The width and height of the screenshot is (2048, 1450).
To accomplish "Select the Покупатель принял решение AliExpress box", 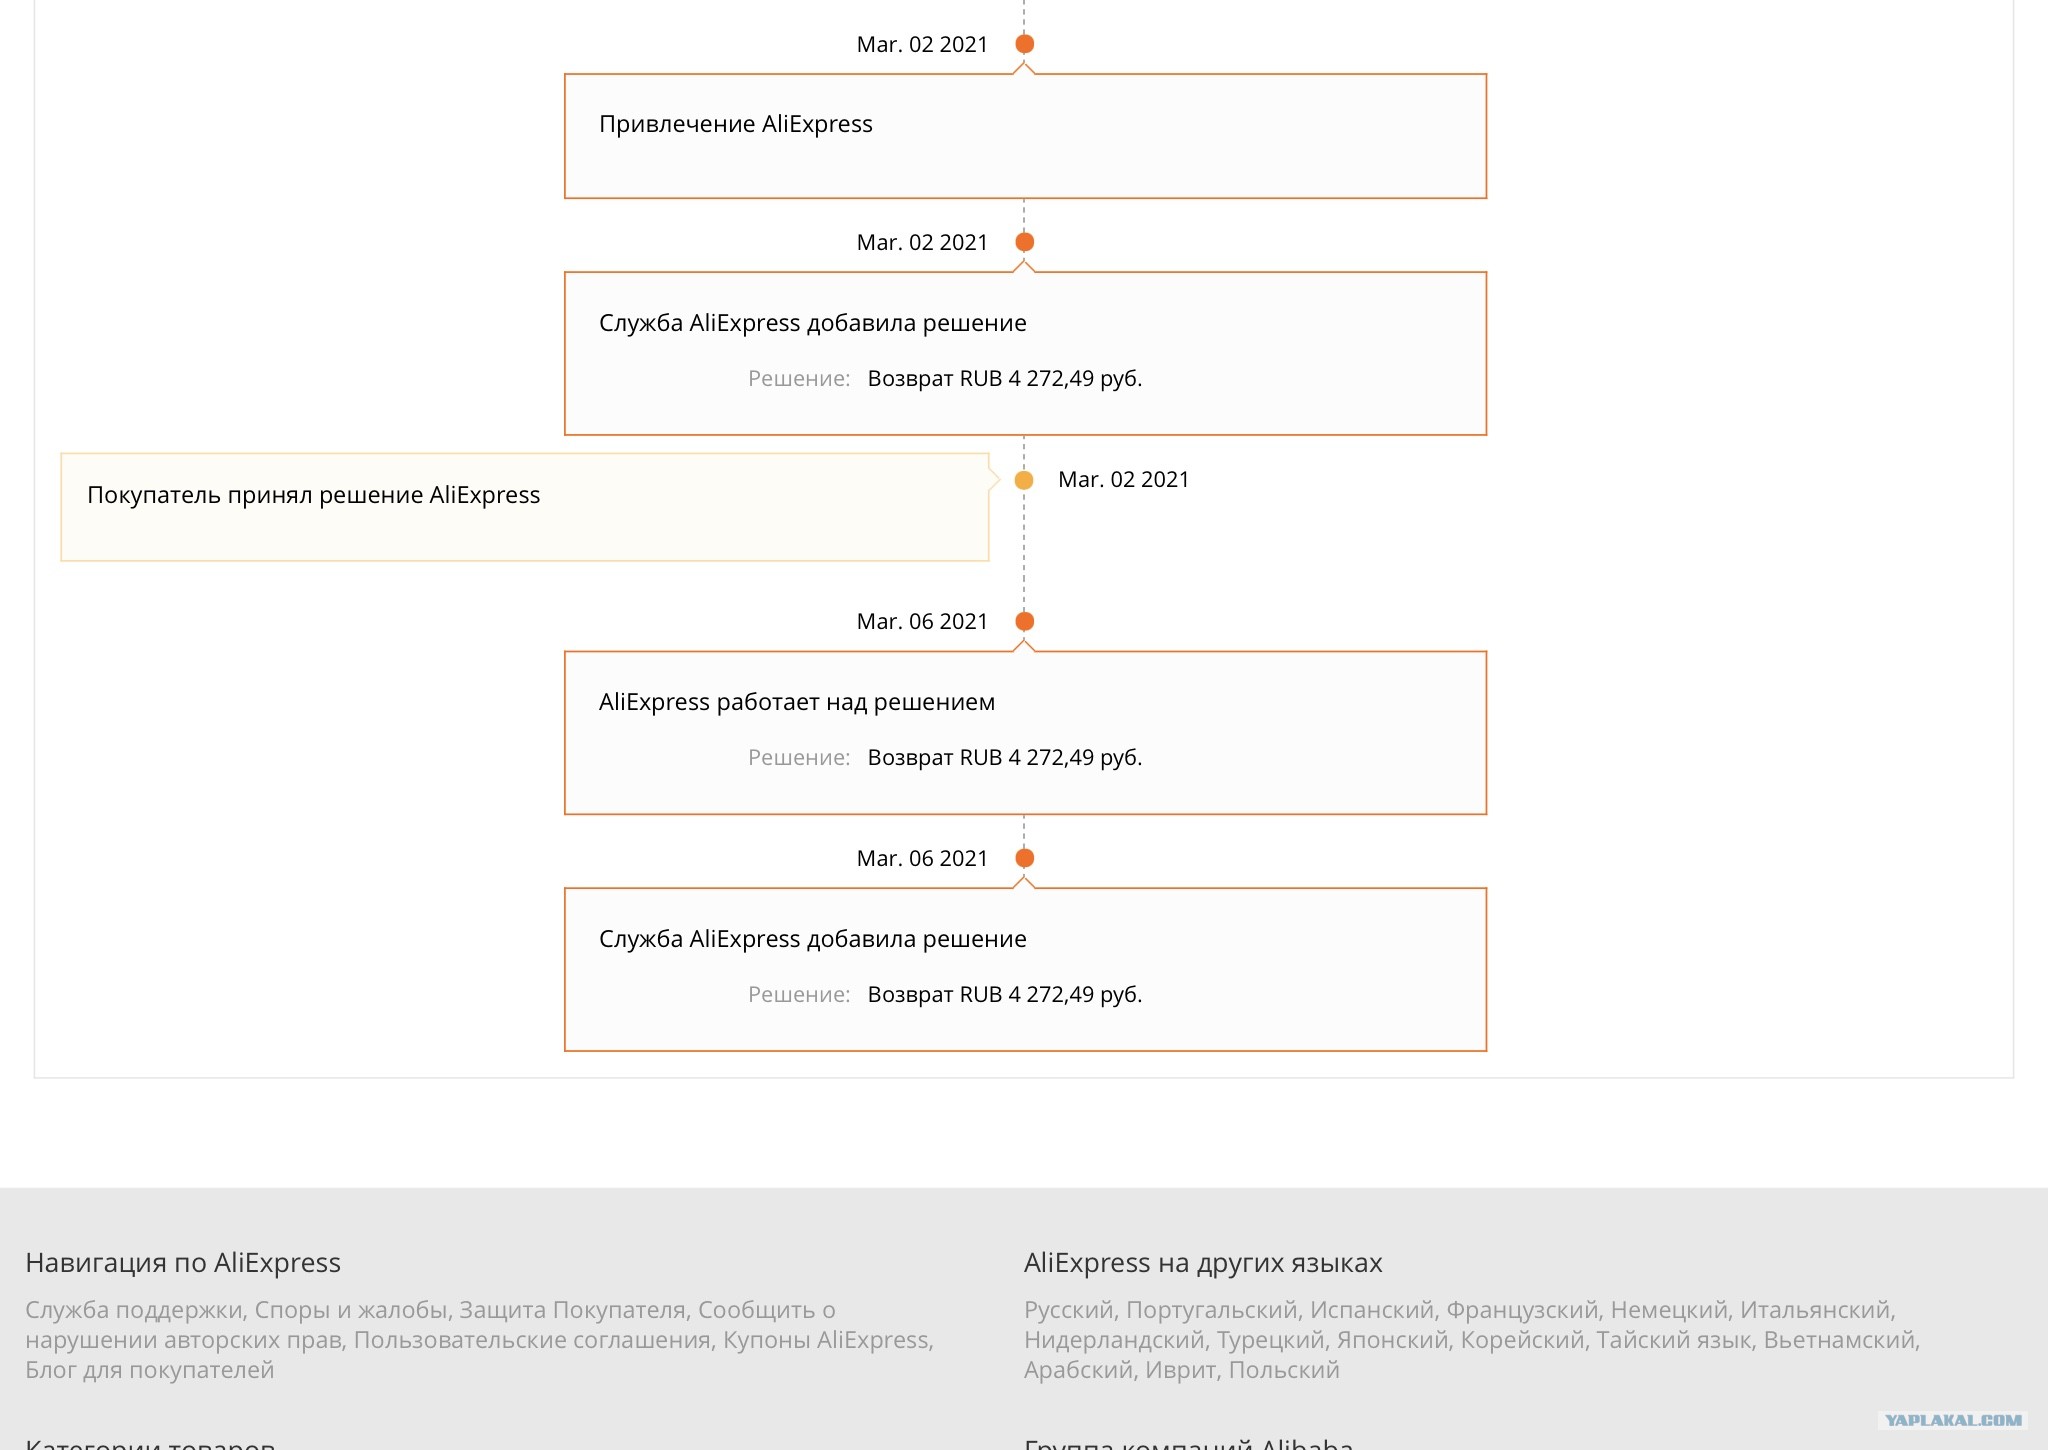I will (x=525, y=507).
